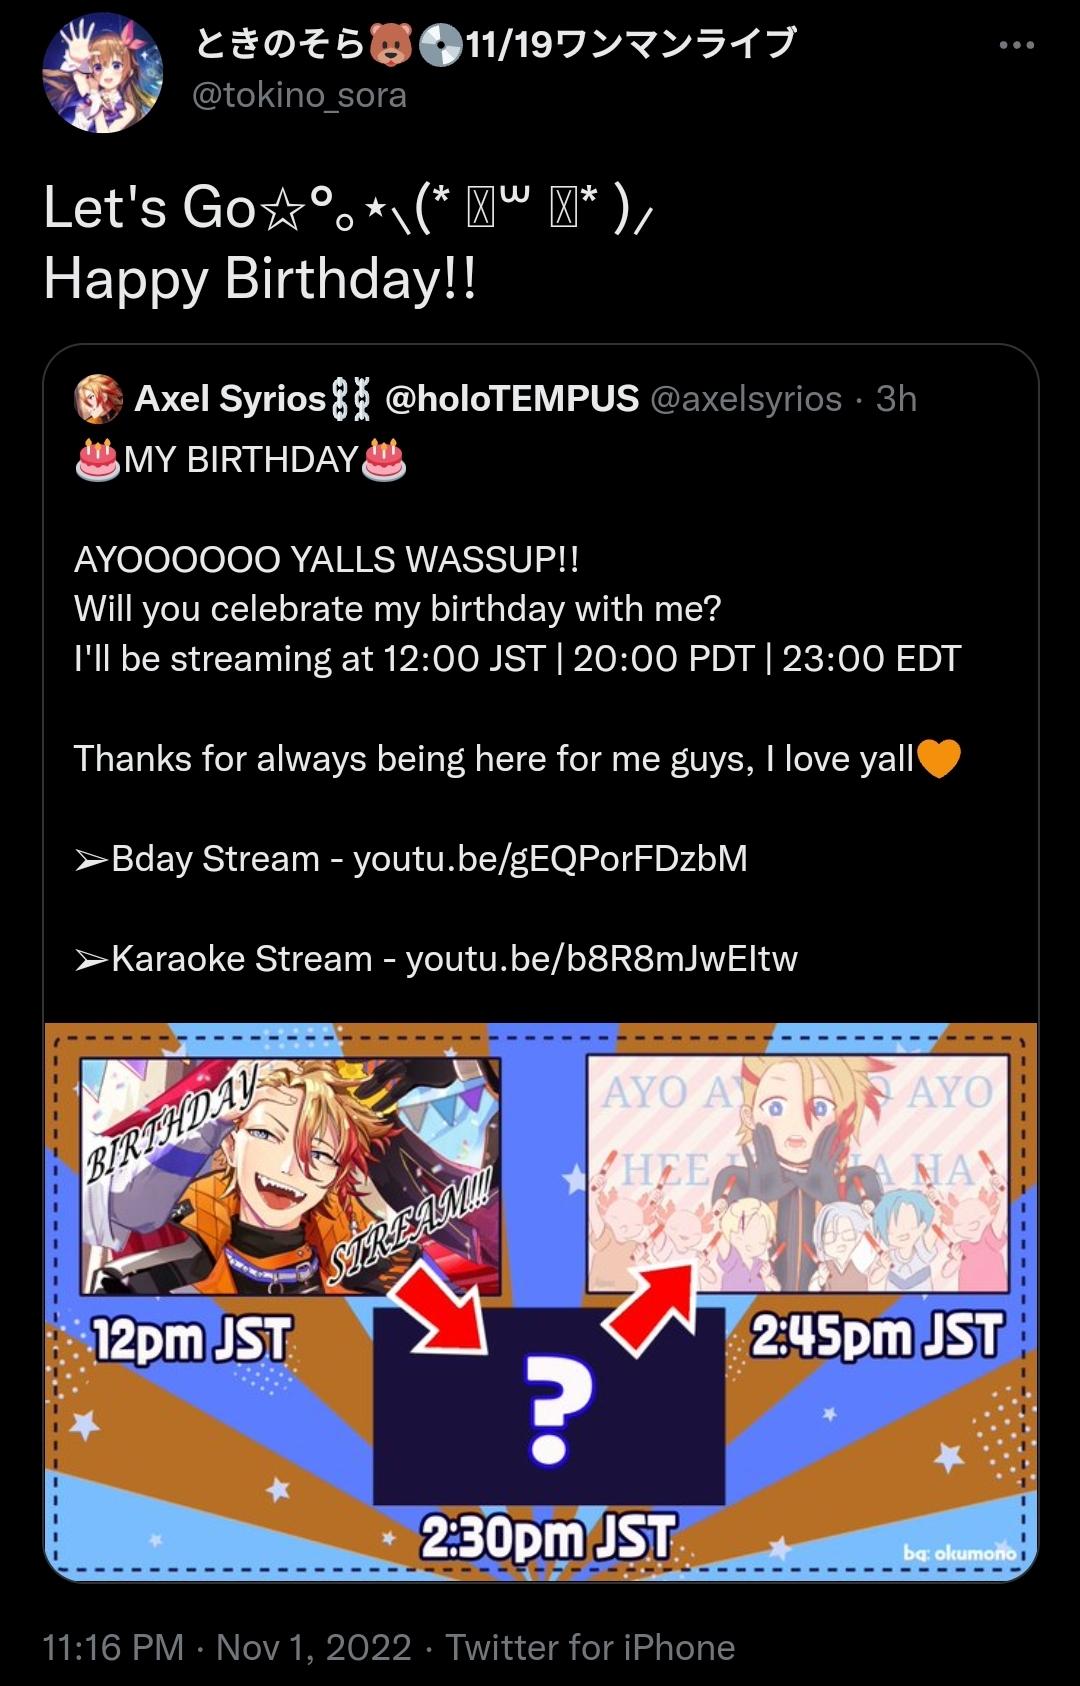This screenshot has width=1080, height=1686.
Task: Open the Karaoke Stream youtu.be/b8R8mJwEItw link
Action: 601,959
